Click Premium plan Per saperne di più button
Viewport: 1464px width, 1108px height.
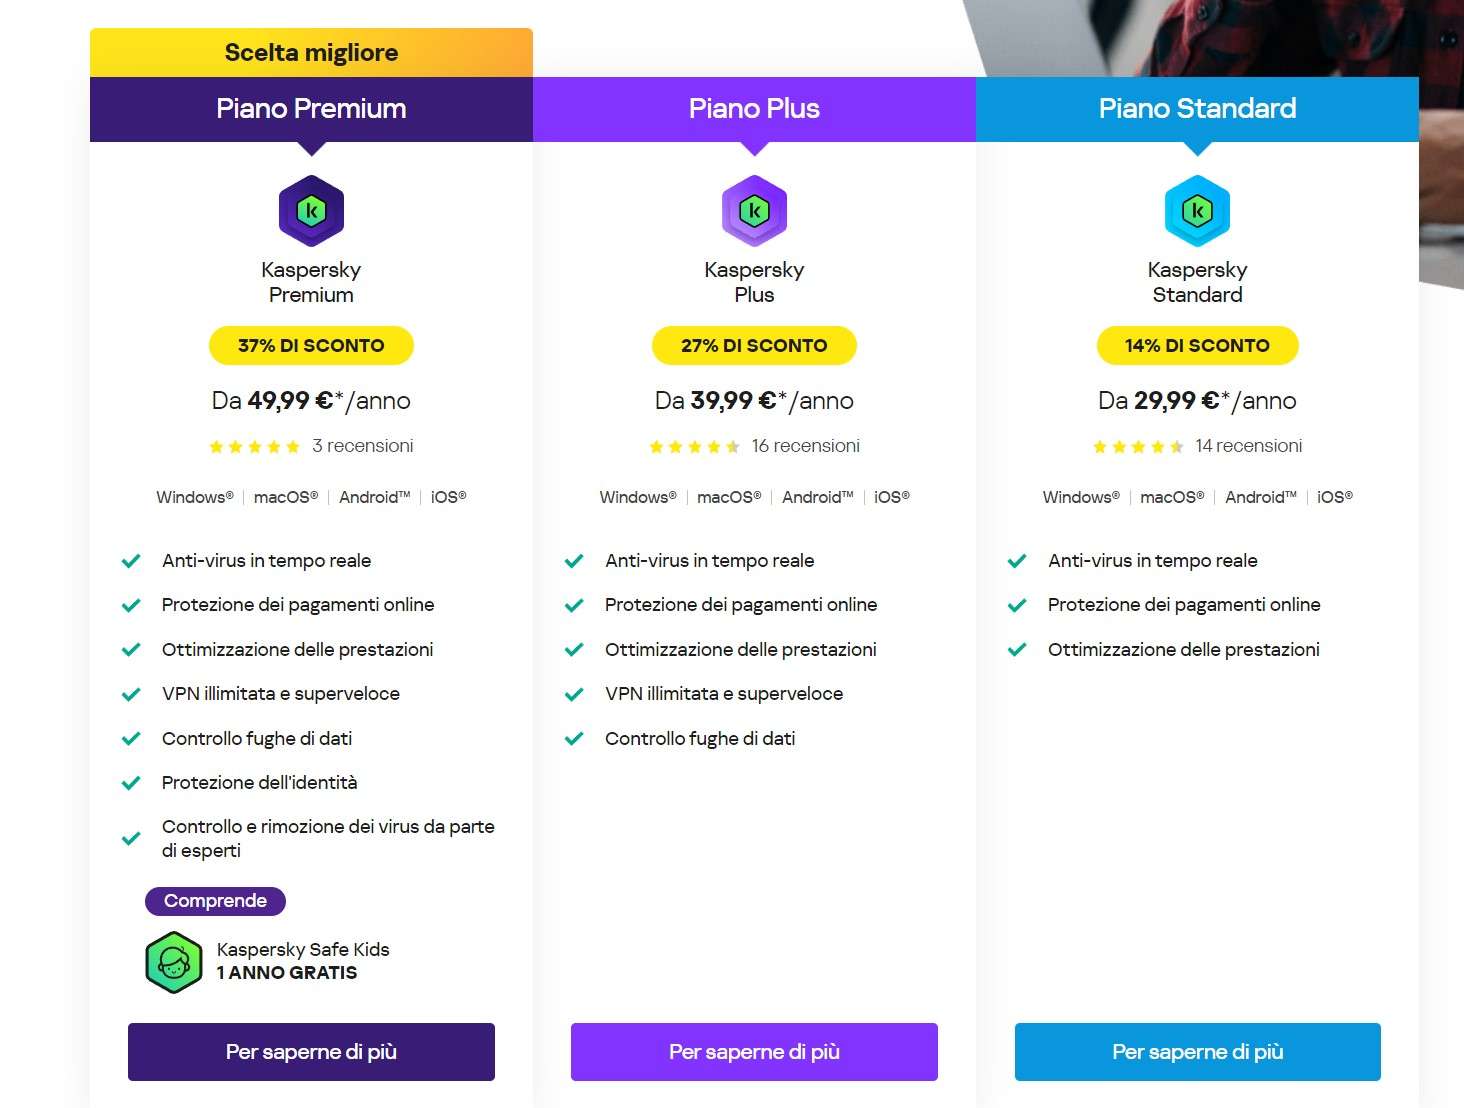311,1052
